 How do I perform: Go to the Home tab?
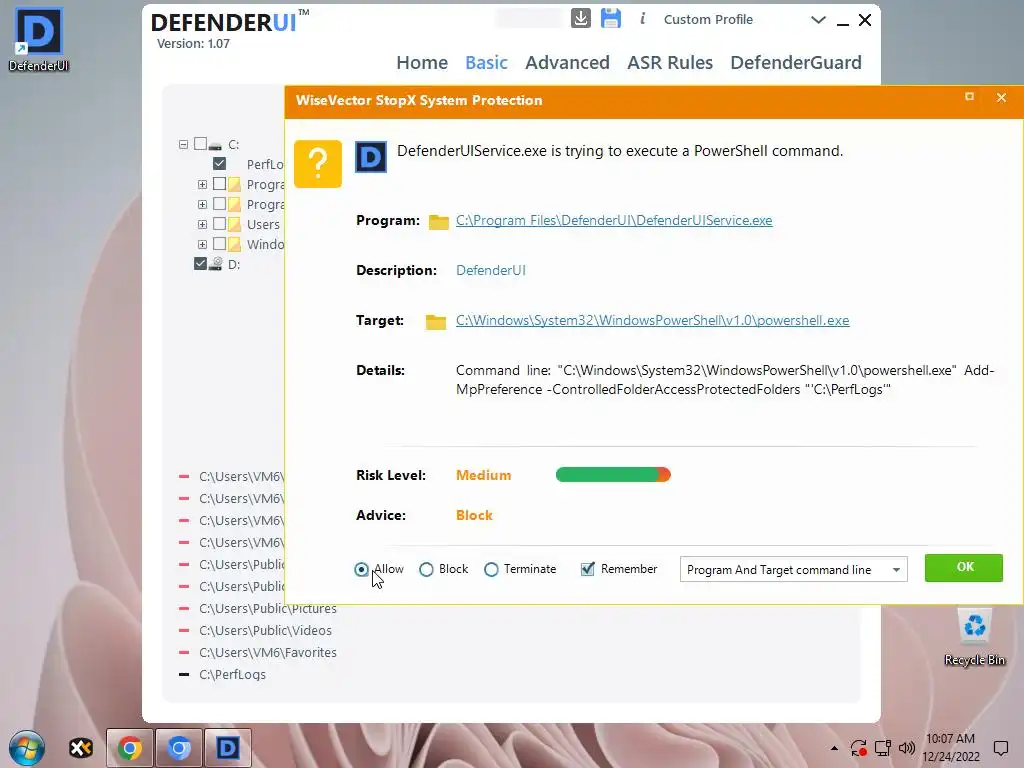pos(422,63)
